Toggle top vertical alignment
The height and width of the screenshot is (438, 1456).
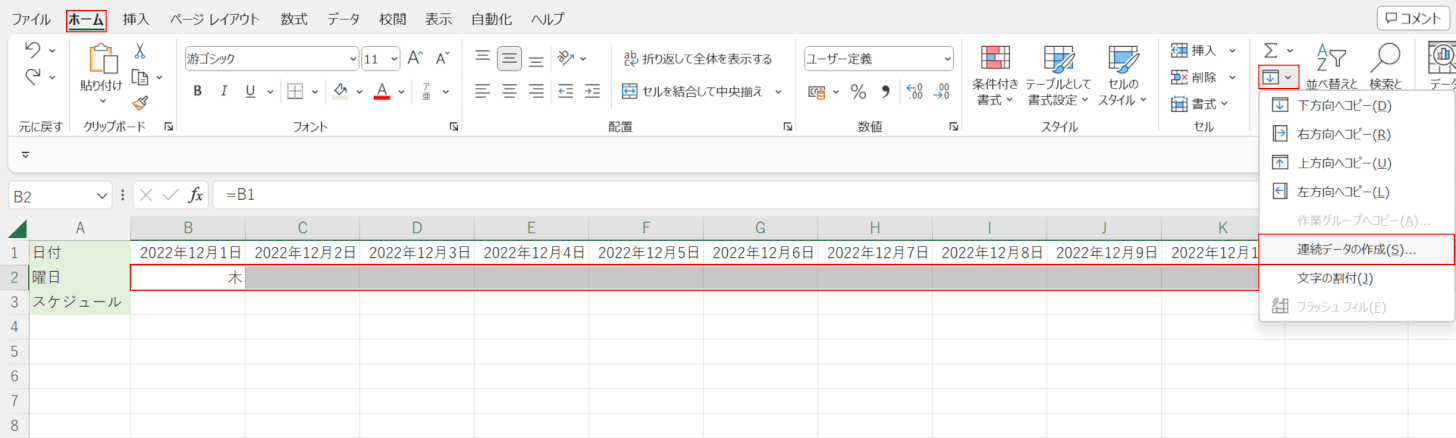483,58
